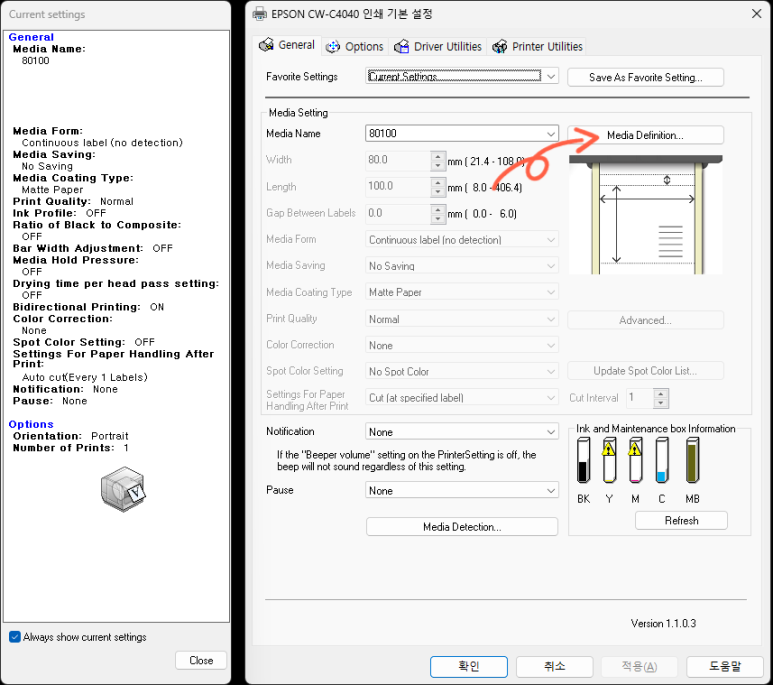The height and width of the screenshot is (685, 773).
Task: Open the Media Form dropdown
Action: [462, 240]
